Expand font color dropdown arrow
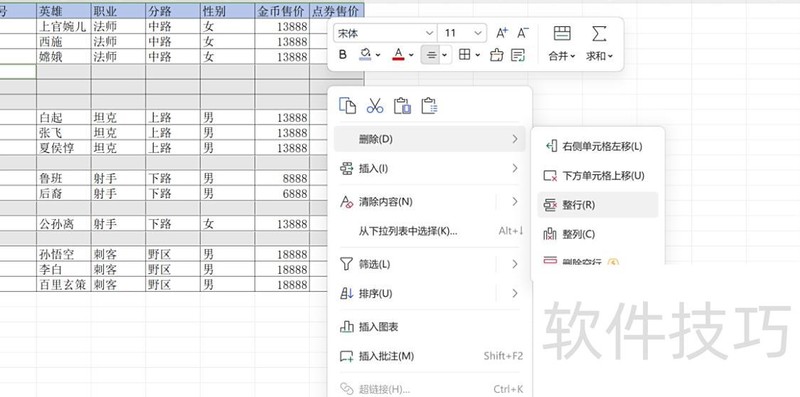Screen dimensions: 800x397 click(x=411, y=55)
